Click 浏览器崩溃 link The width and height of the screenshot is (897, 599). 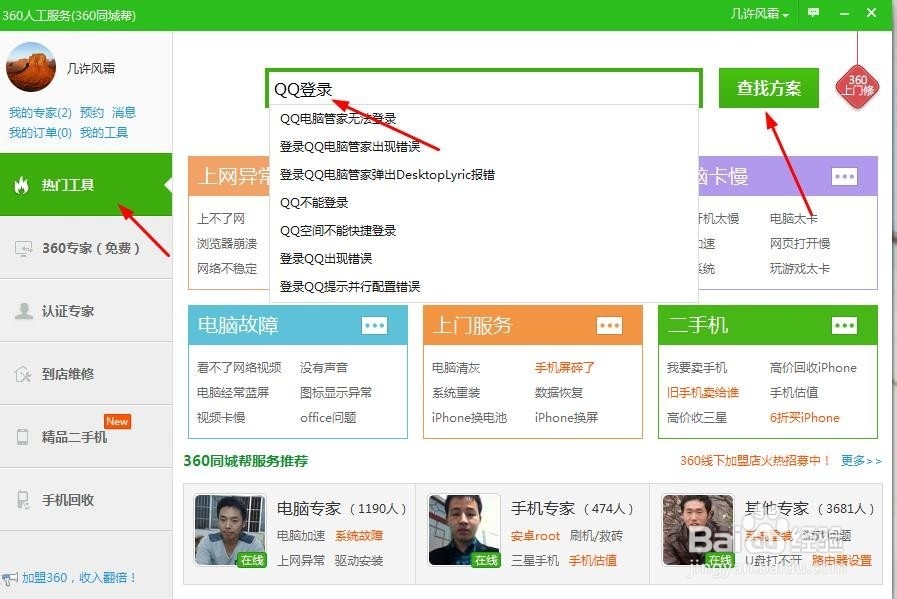(x=227, y=244)
